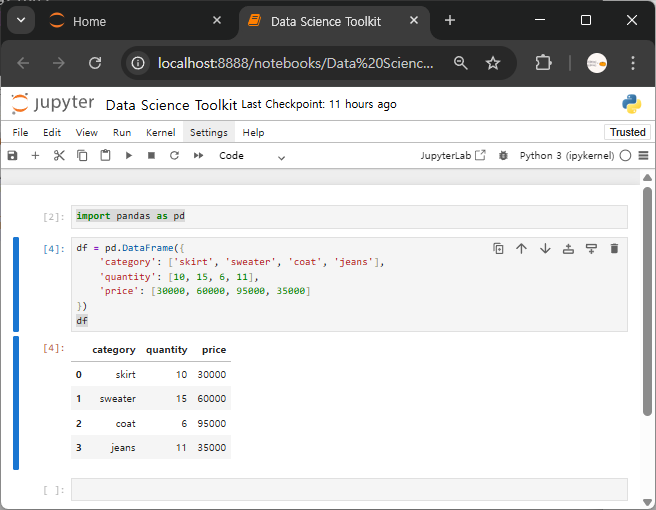The width and height of the screenshot is (656, 510).
Task: Open the File menu
Action: tap(20, 133)
